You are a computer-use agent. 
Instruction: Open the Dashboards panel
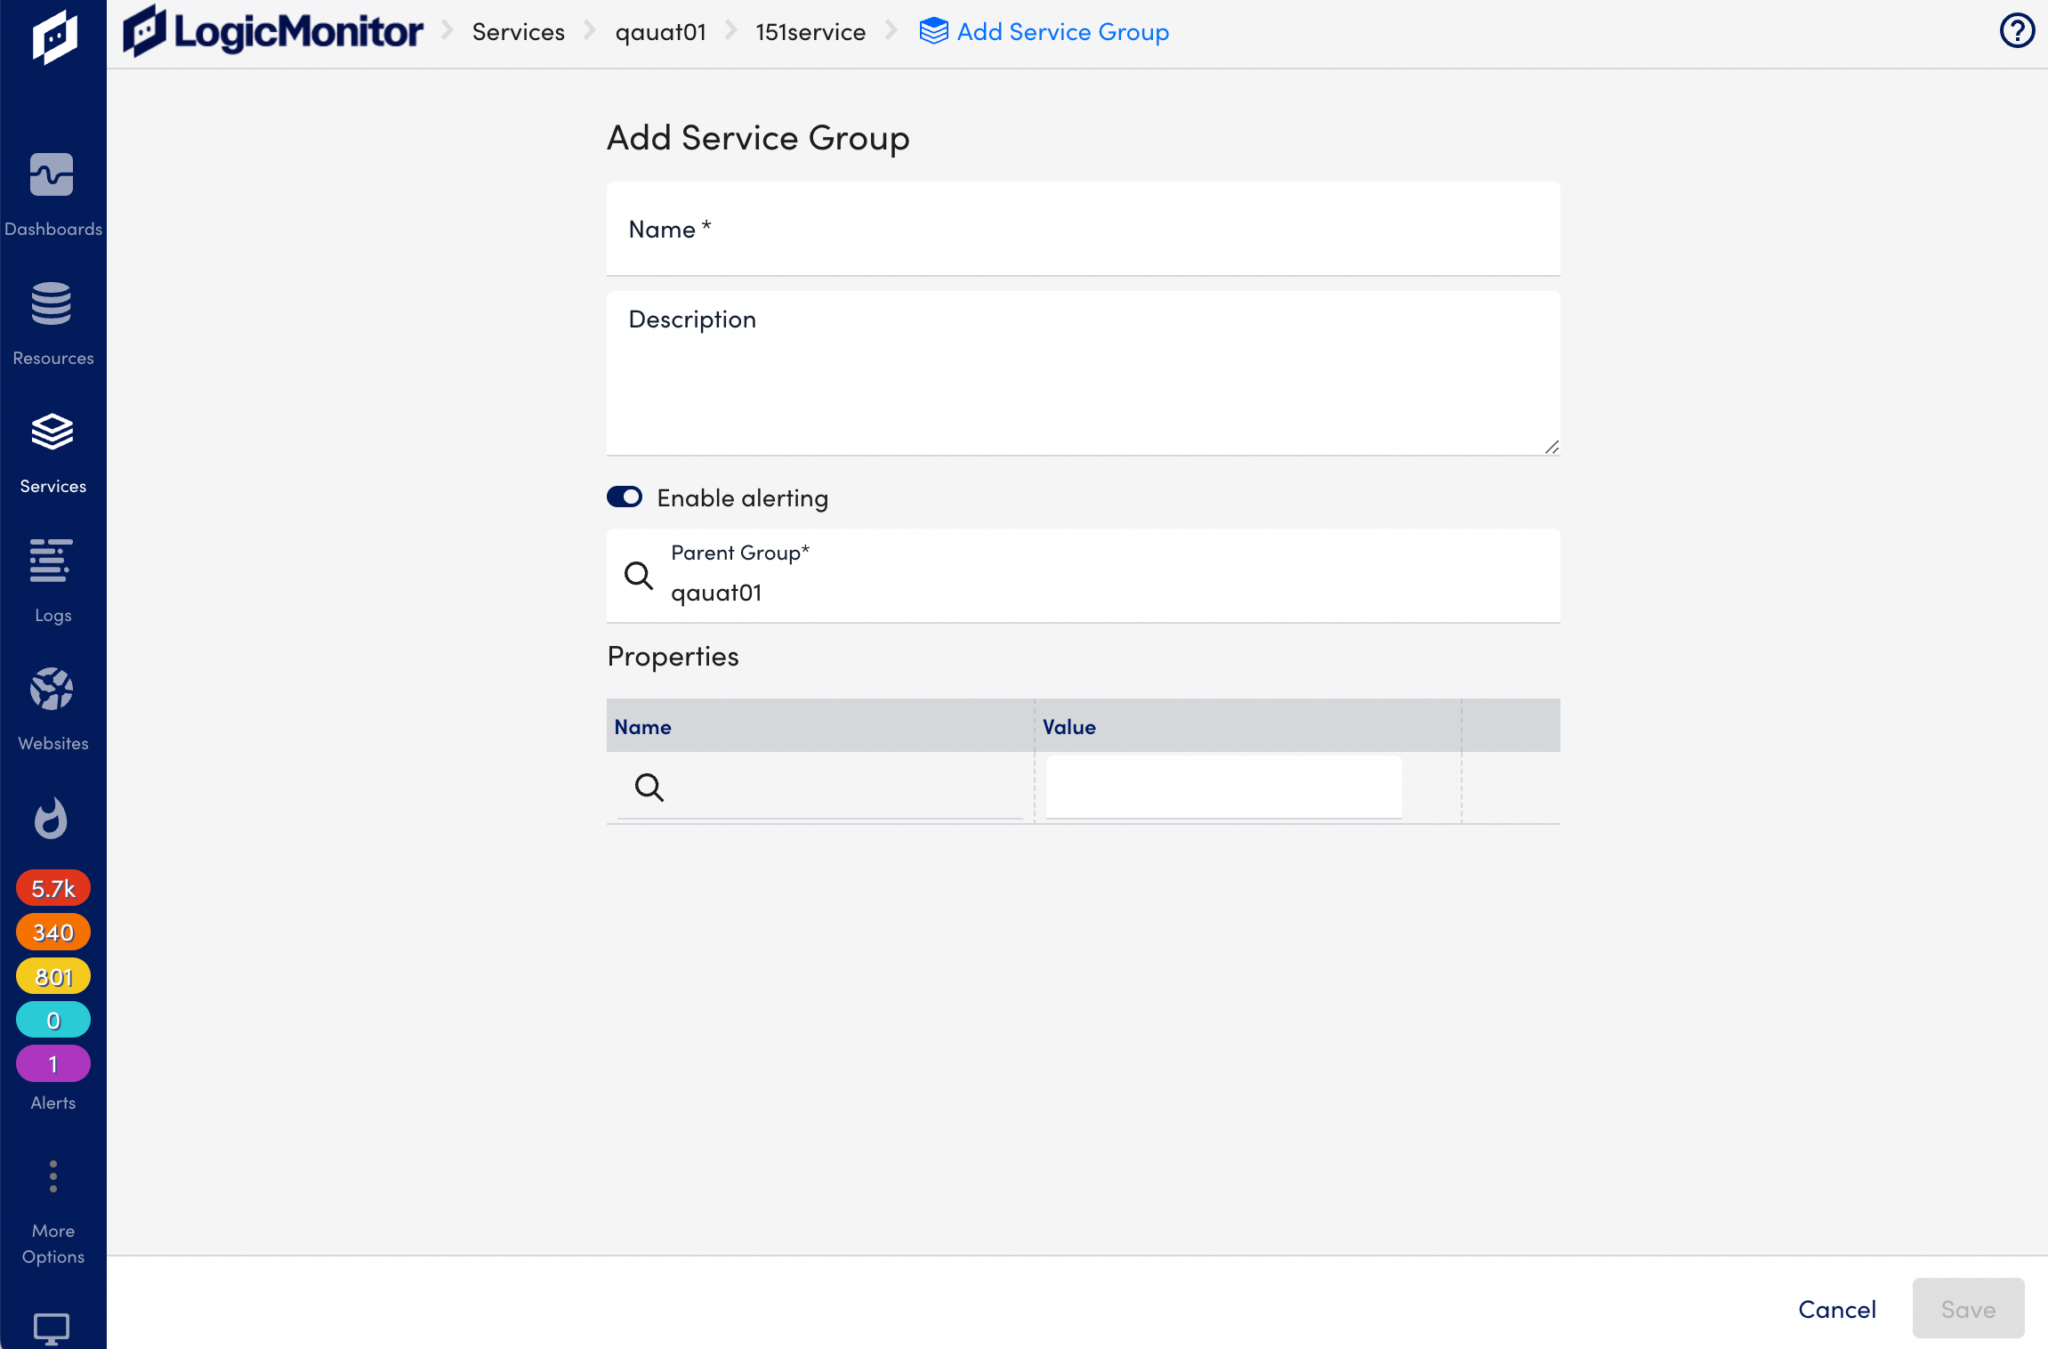click(53, 190)
